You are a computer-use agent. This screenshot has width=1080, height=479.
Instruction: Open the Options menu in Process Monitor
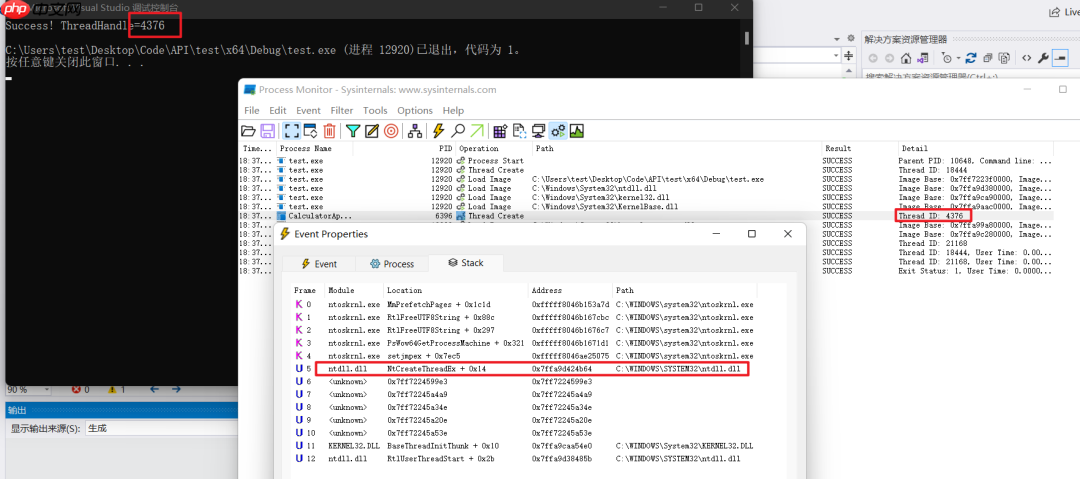(x=415, y=110)
